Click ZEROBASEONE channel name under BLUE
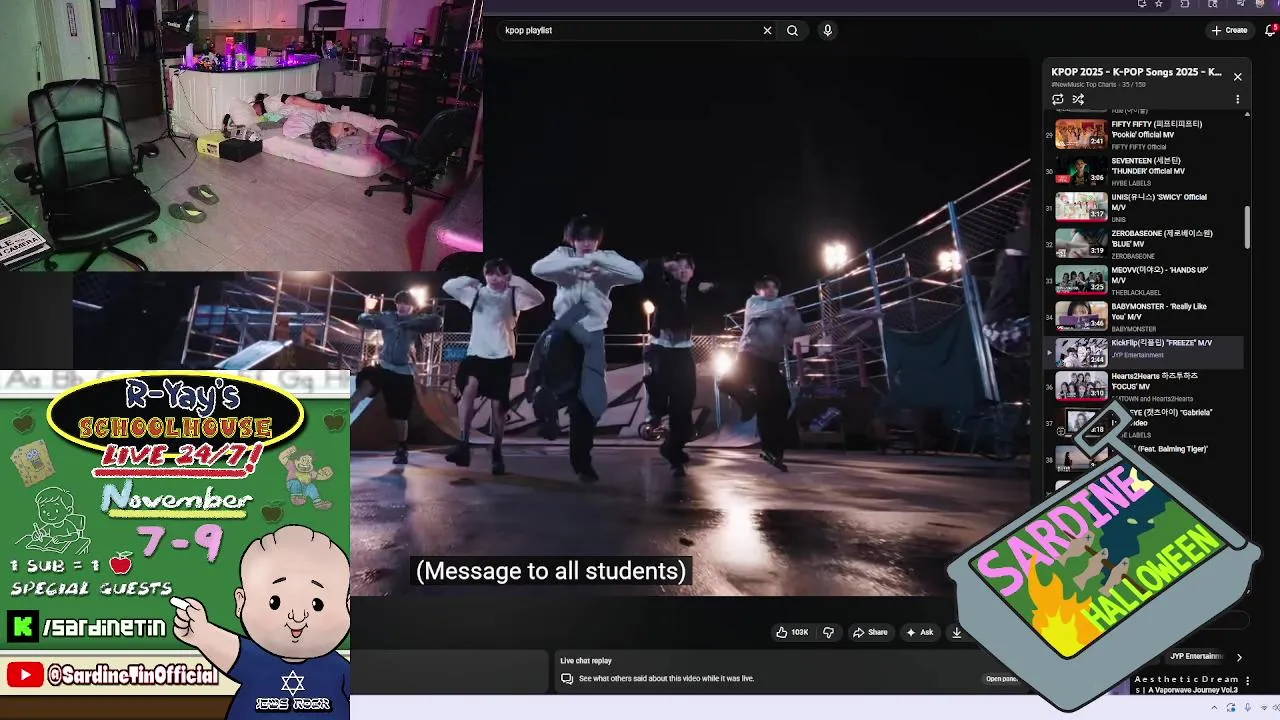The image size is (1280, 720). [1133, 256]
